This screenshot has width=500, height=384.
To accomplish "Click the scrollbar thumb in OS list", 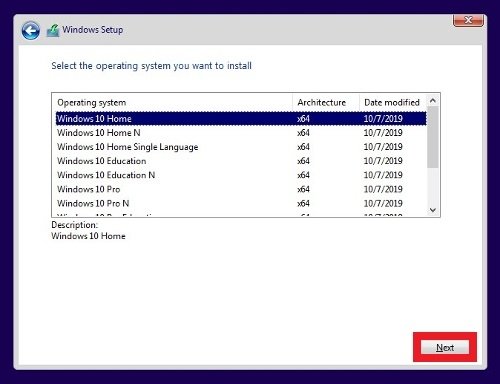I will pos(433,137).
